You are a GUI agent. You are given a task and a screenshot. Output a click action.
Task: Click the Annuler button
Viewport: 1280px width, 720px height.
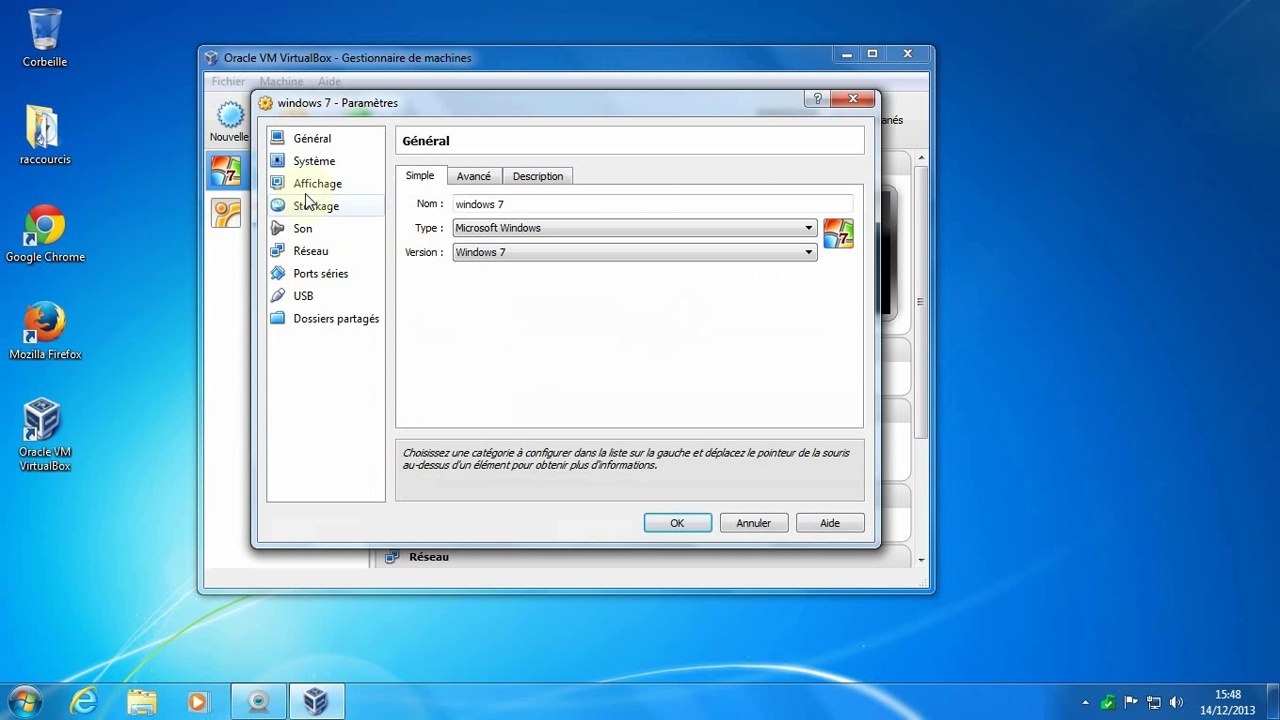(x=754, y=523)
